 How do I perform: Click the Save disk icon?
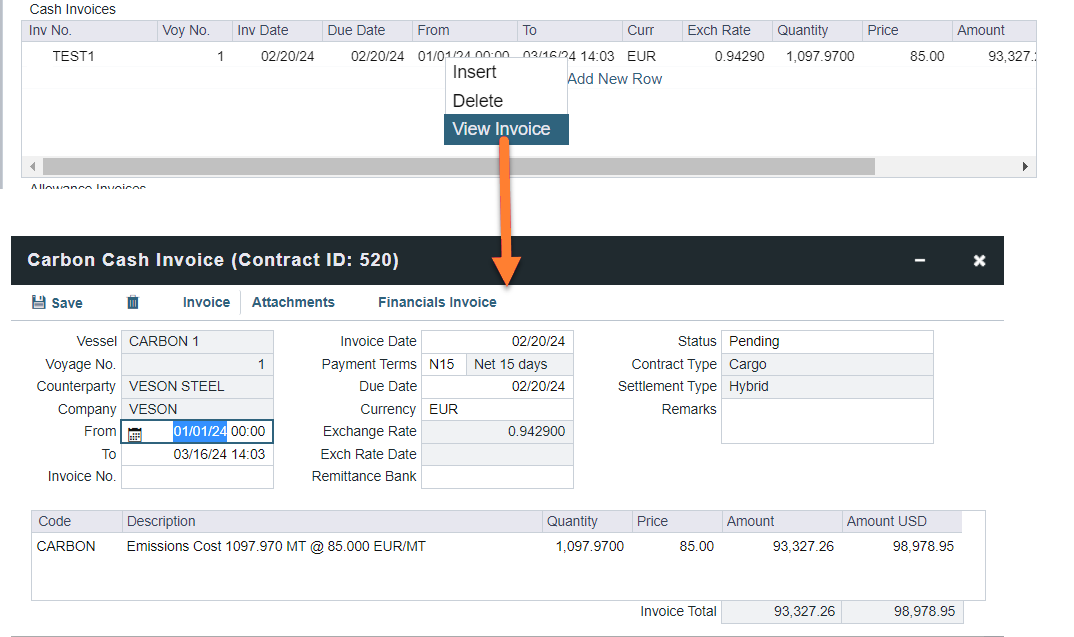coord(40,302)
